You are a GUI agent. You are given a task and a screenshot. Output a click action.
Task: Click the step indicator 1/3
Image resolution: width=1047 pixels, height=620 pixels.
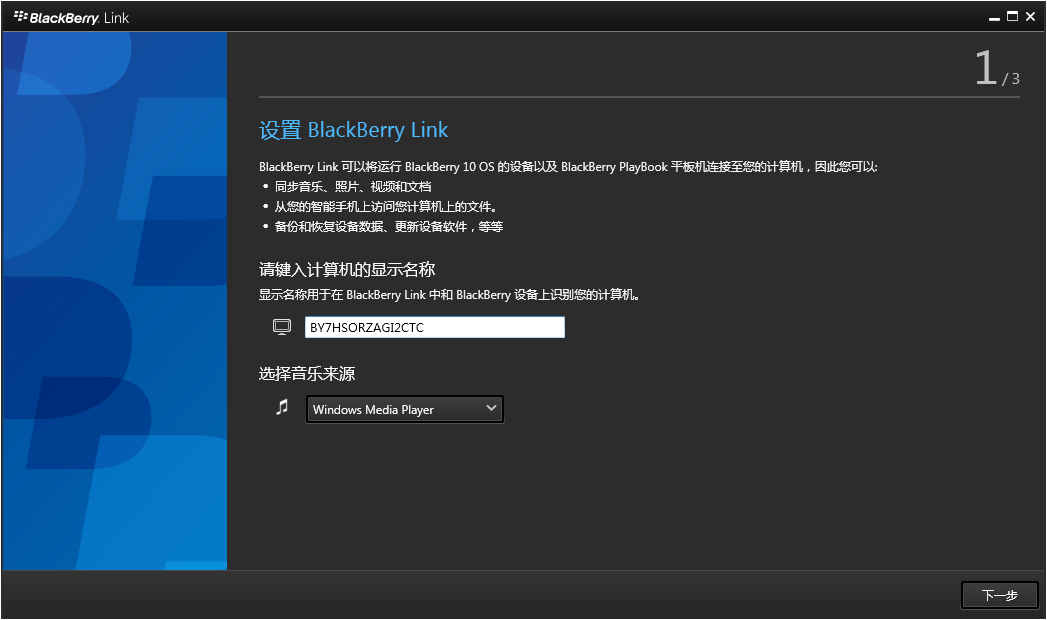click(997, 68)
